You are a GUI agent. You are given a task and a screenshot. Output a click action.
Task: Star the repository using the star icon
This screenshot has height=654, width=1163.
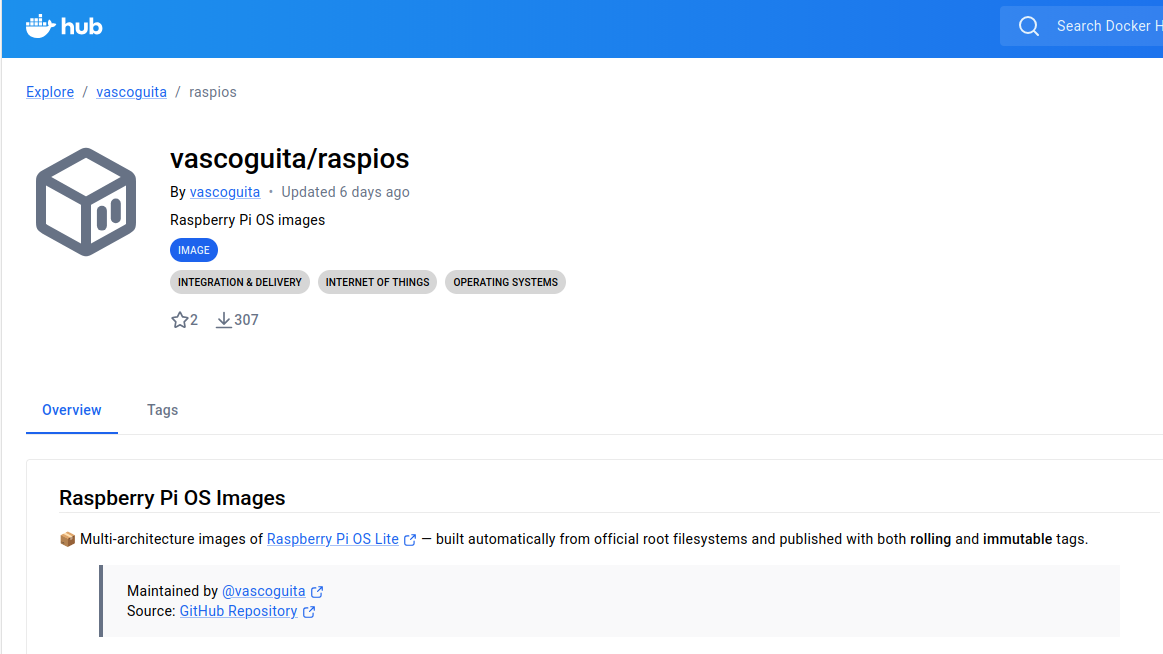[180, 320]
